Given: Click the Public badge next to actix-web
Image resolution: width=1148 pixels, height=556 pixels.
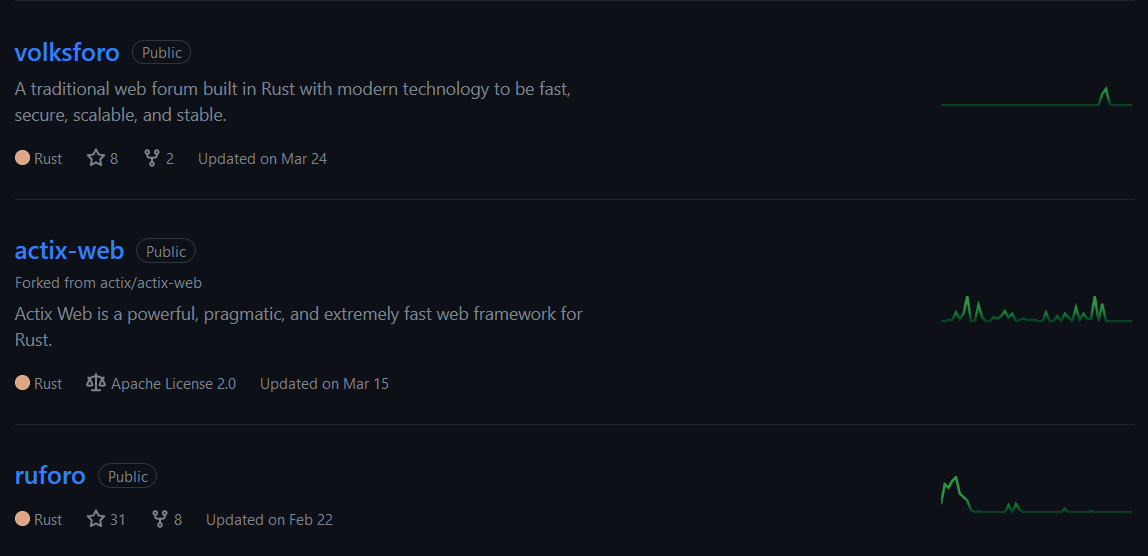Looking at the screenshot, I should [166, 251].
